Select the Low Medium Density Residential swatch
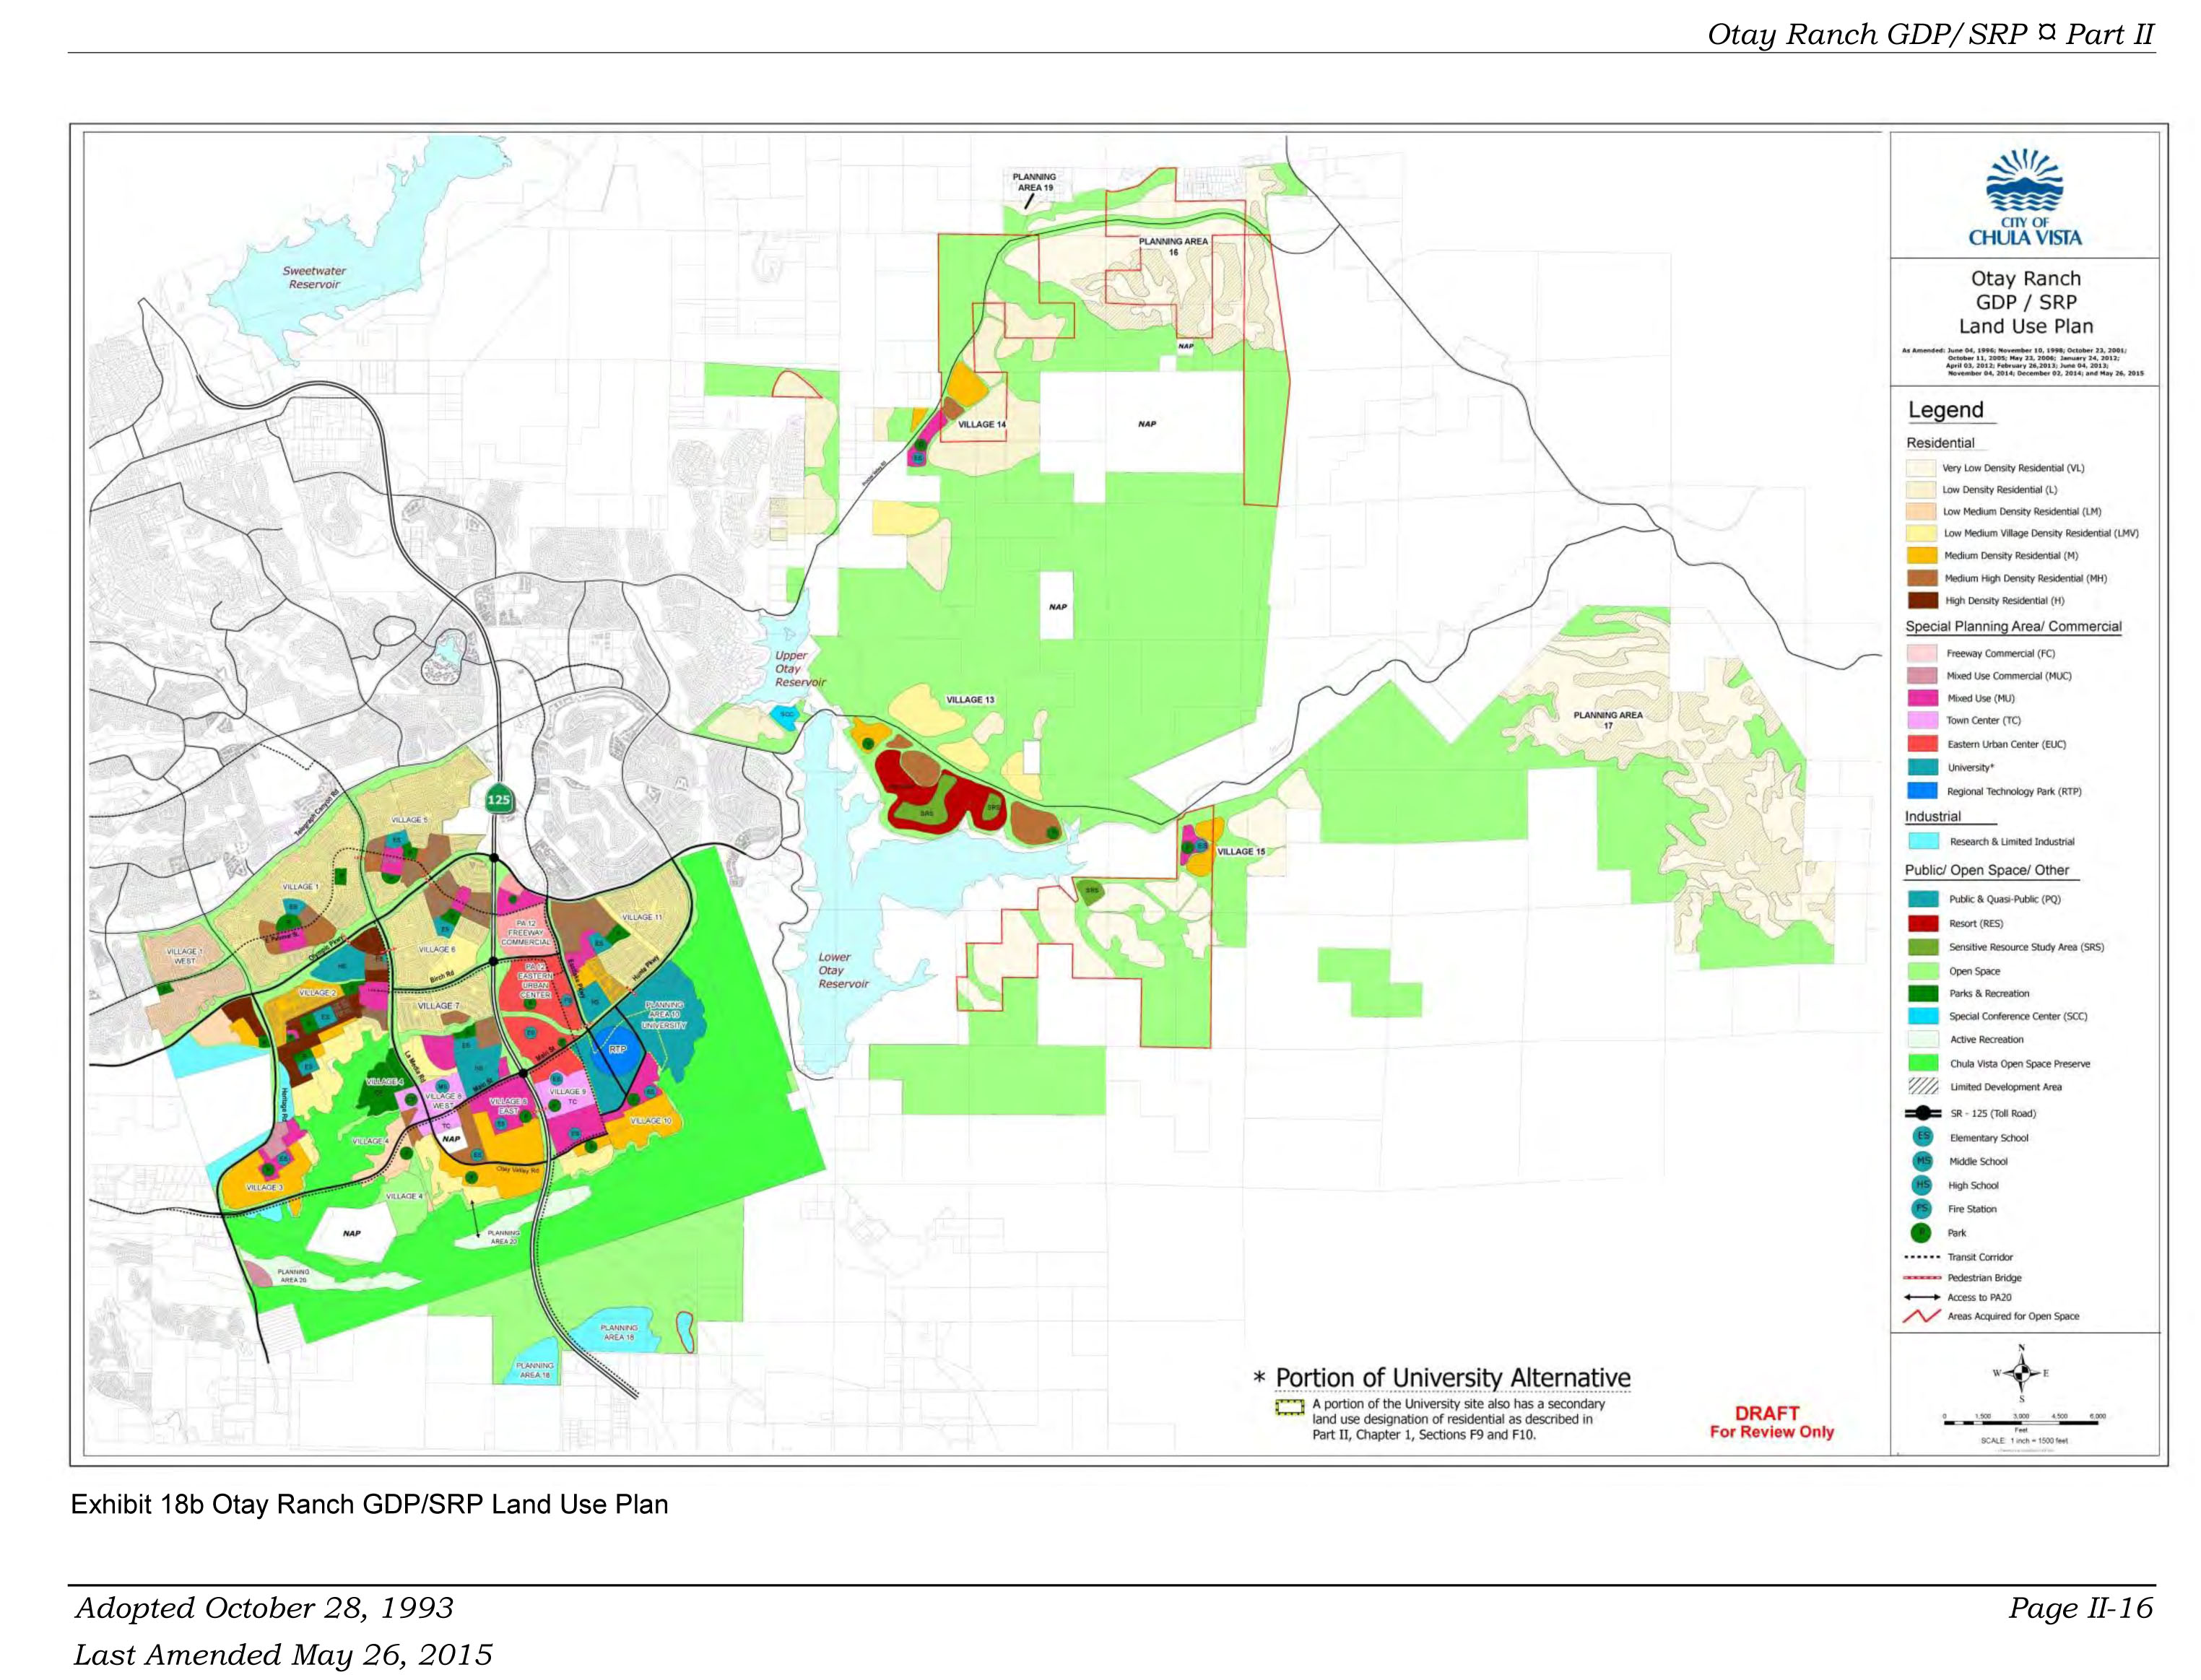Screen dimensions: 2201x1680 (1921, 511)
